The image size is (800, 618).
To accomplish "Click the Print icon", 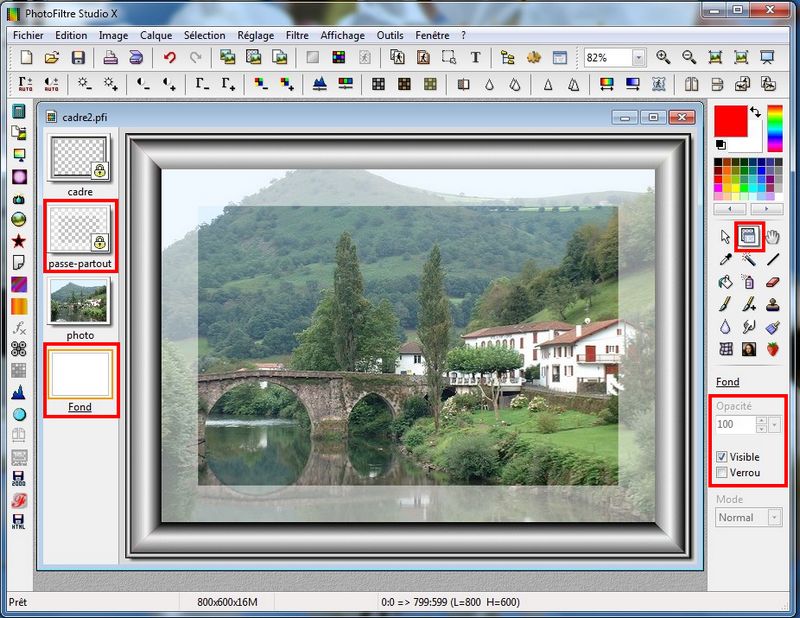I will coord(110,57).
